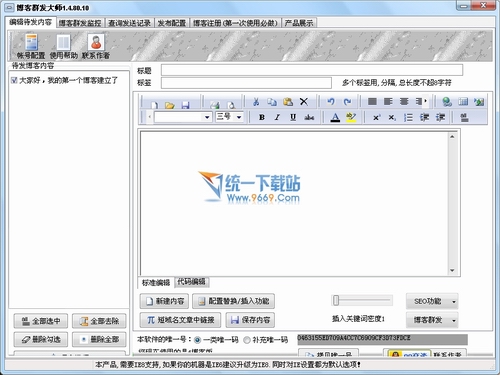Click into the 标题 title input field

312,70
